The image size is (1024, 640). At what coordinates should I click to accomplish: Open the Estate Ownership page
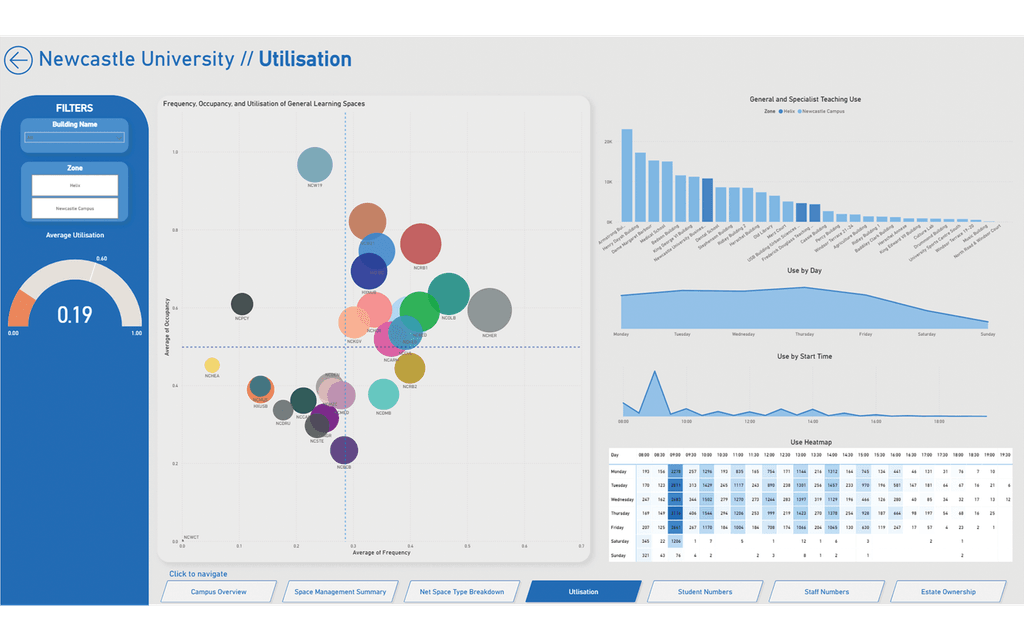click(948, 592)
